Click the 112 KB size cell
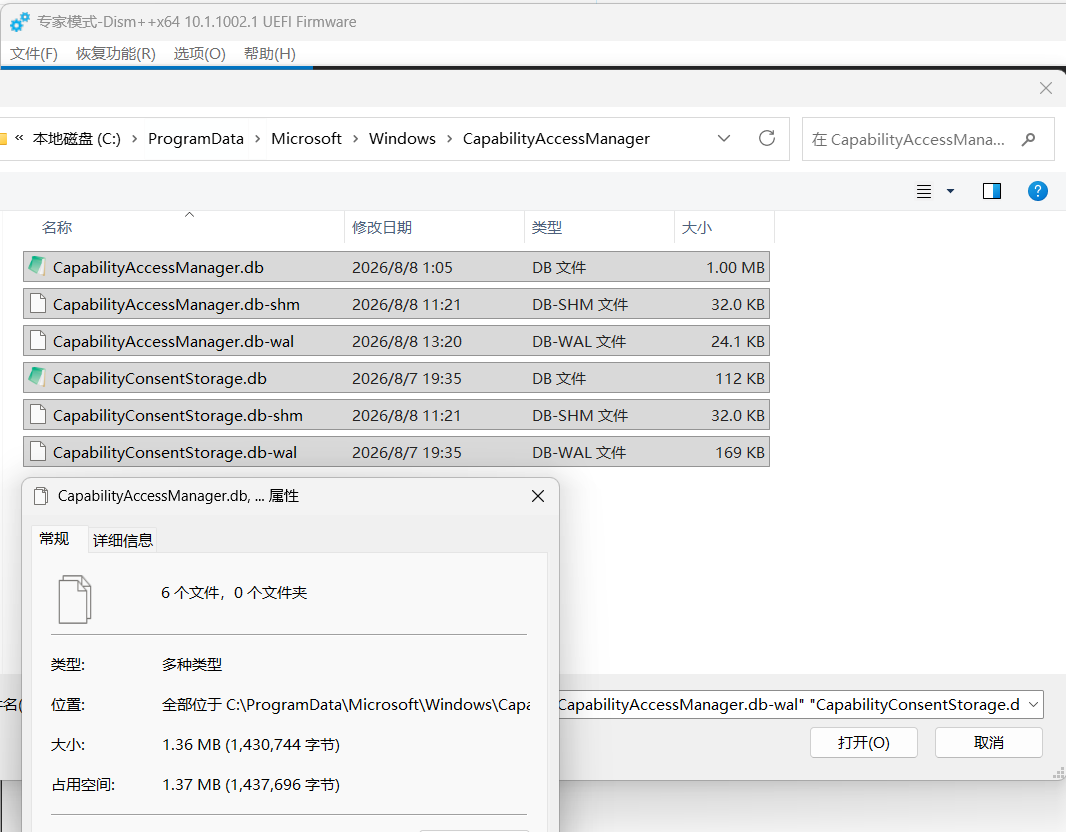 tap(740, 379)
